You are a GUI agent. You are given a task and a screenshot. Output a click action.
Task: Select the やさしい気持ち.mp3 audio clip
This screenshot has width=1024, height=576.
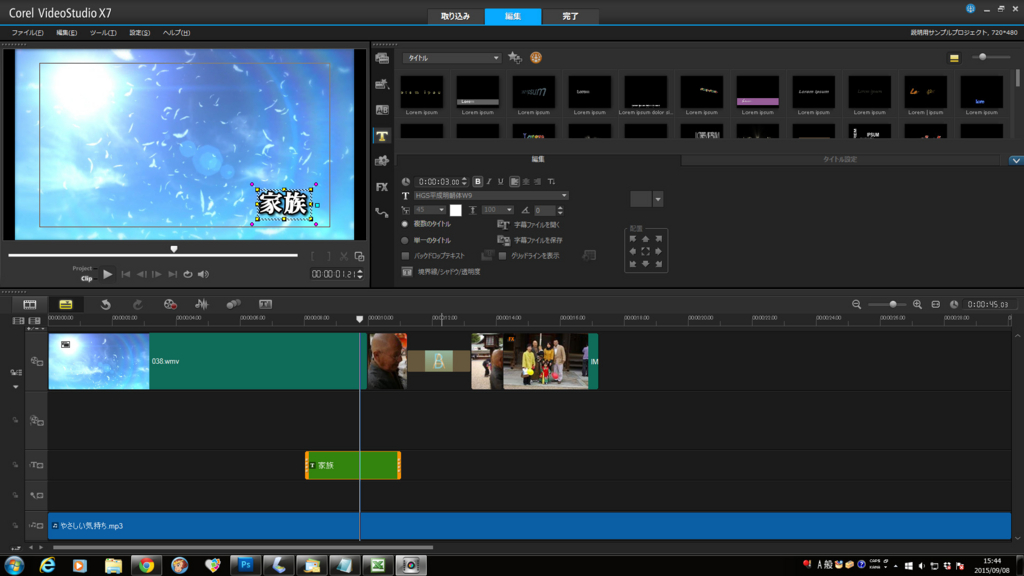pos(530,526)
